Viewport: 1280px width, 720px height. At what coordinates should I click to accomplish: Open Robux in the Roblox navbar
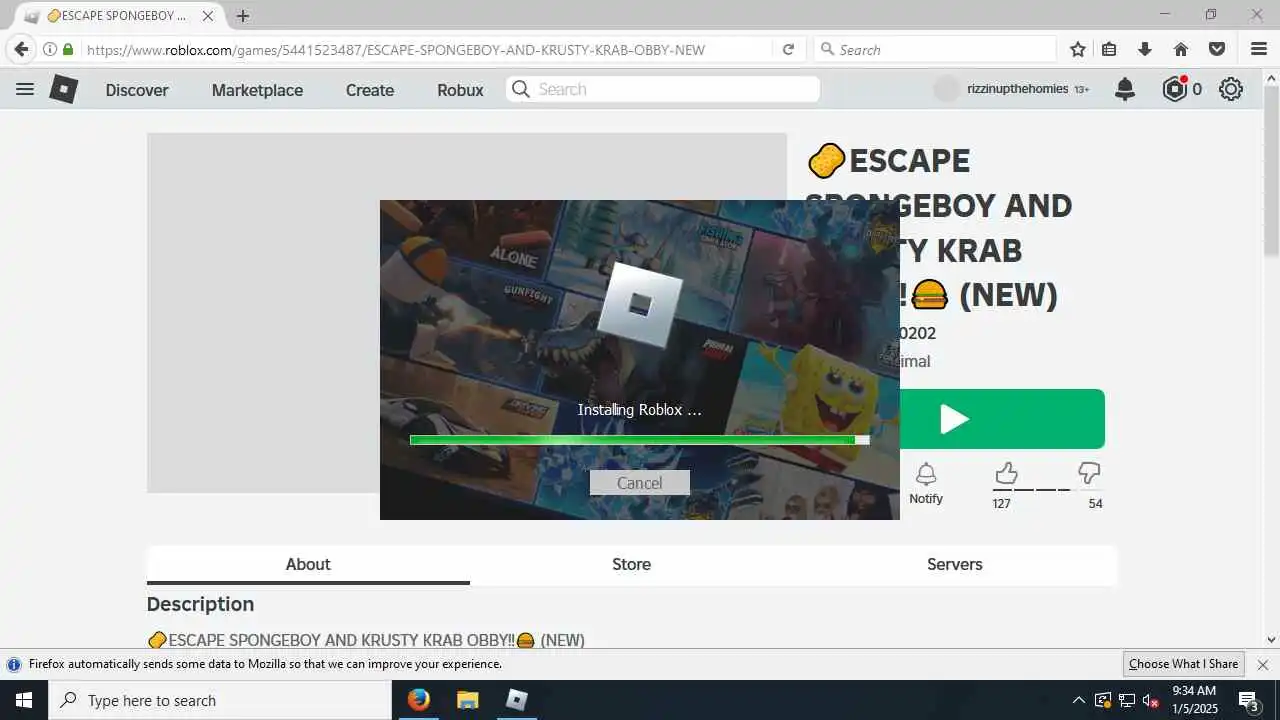click(460, 90)
